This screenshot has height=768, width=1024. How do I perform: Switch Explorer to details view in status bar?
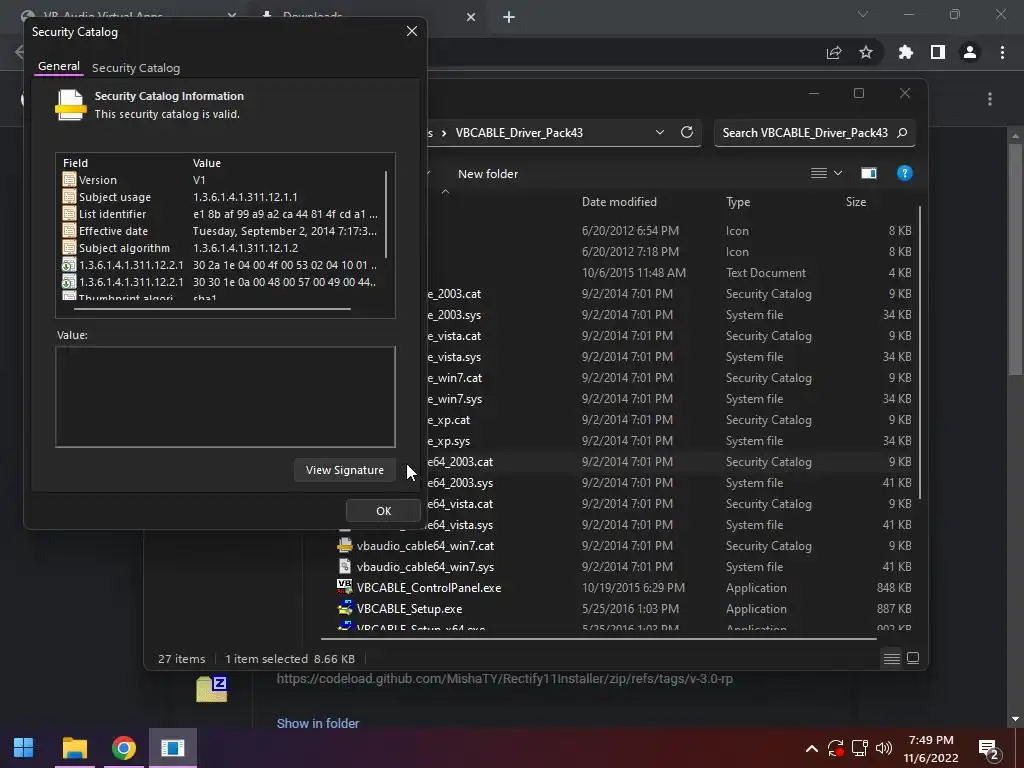click(891, 658)
